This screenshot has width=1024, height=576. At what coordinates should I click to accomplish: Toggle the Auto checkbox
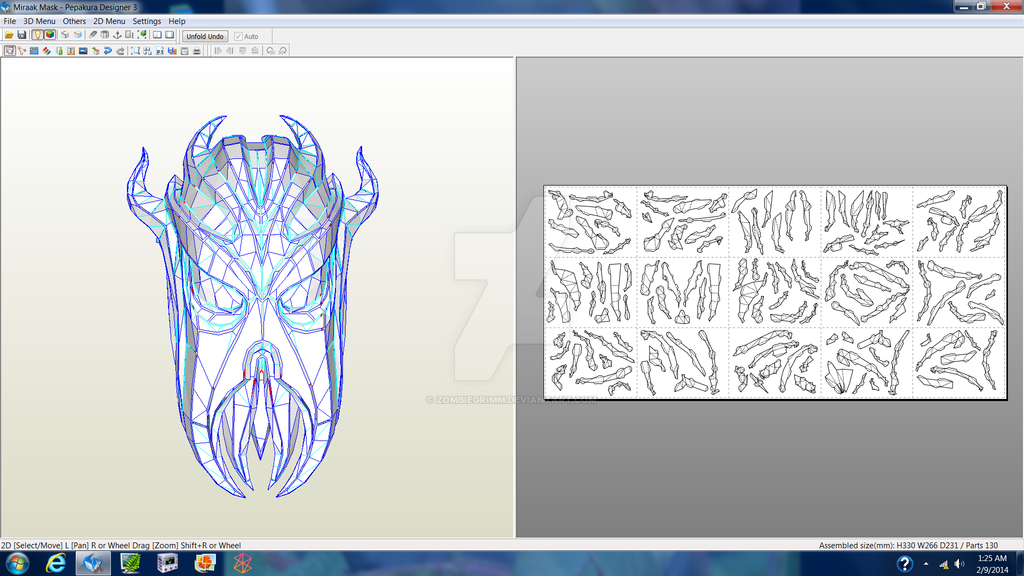(x=238, y=37)
